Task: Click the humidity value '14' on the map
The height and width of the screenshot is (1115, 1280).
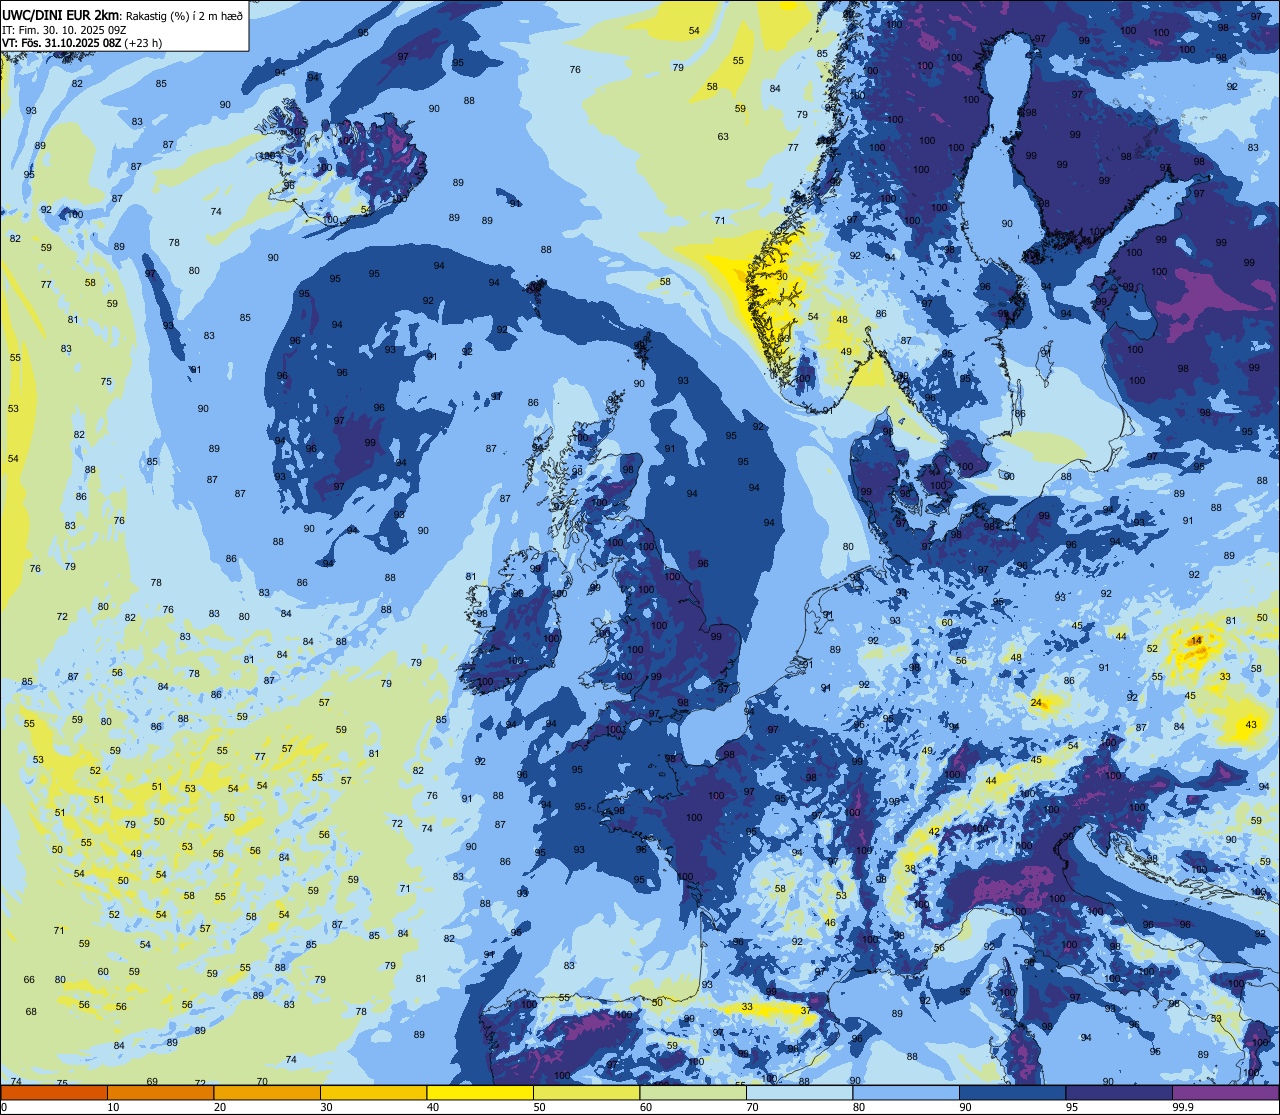Action: [x=1196, y=640]
